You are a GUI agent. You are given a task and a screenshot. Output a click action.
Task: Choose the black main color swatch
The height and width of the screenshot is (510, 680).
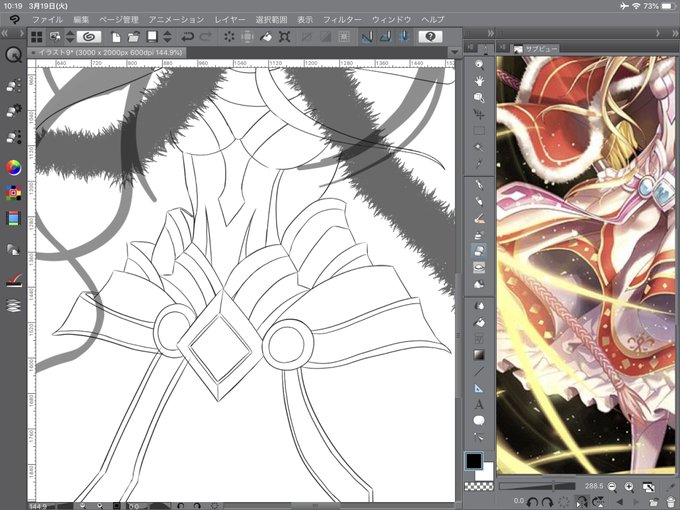click(x=474, y=461)
